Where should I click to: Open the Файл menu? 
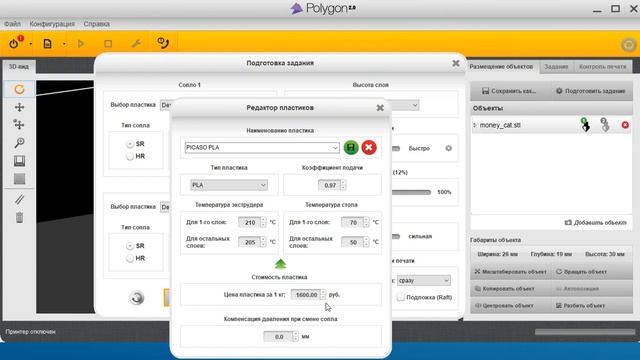pos(12,24)
